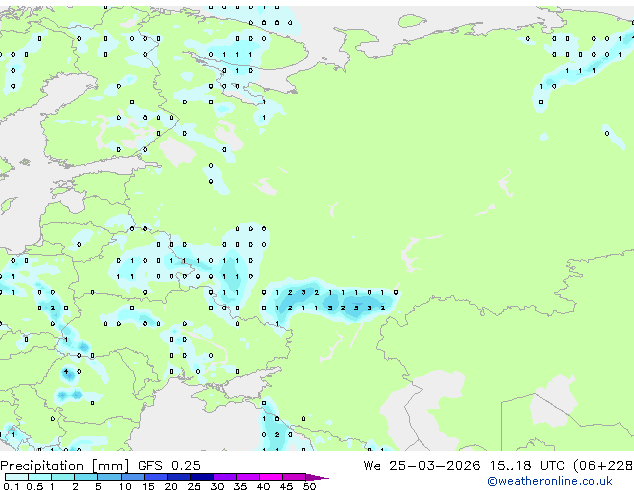Select the 5 to 10 mm legend swatch
Viewport: 634px width, 490px height.
point(109,477)
